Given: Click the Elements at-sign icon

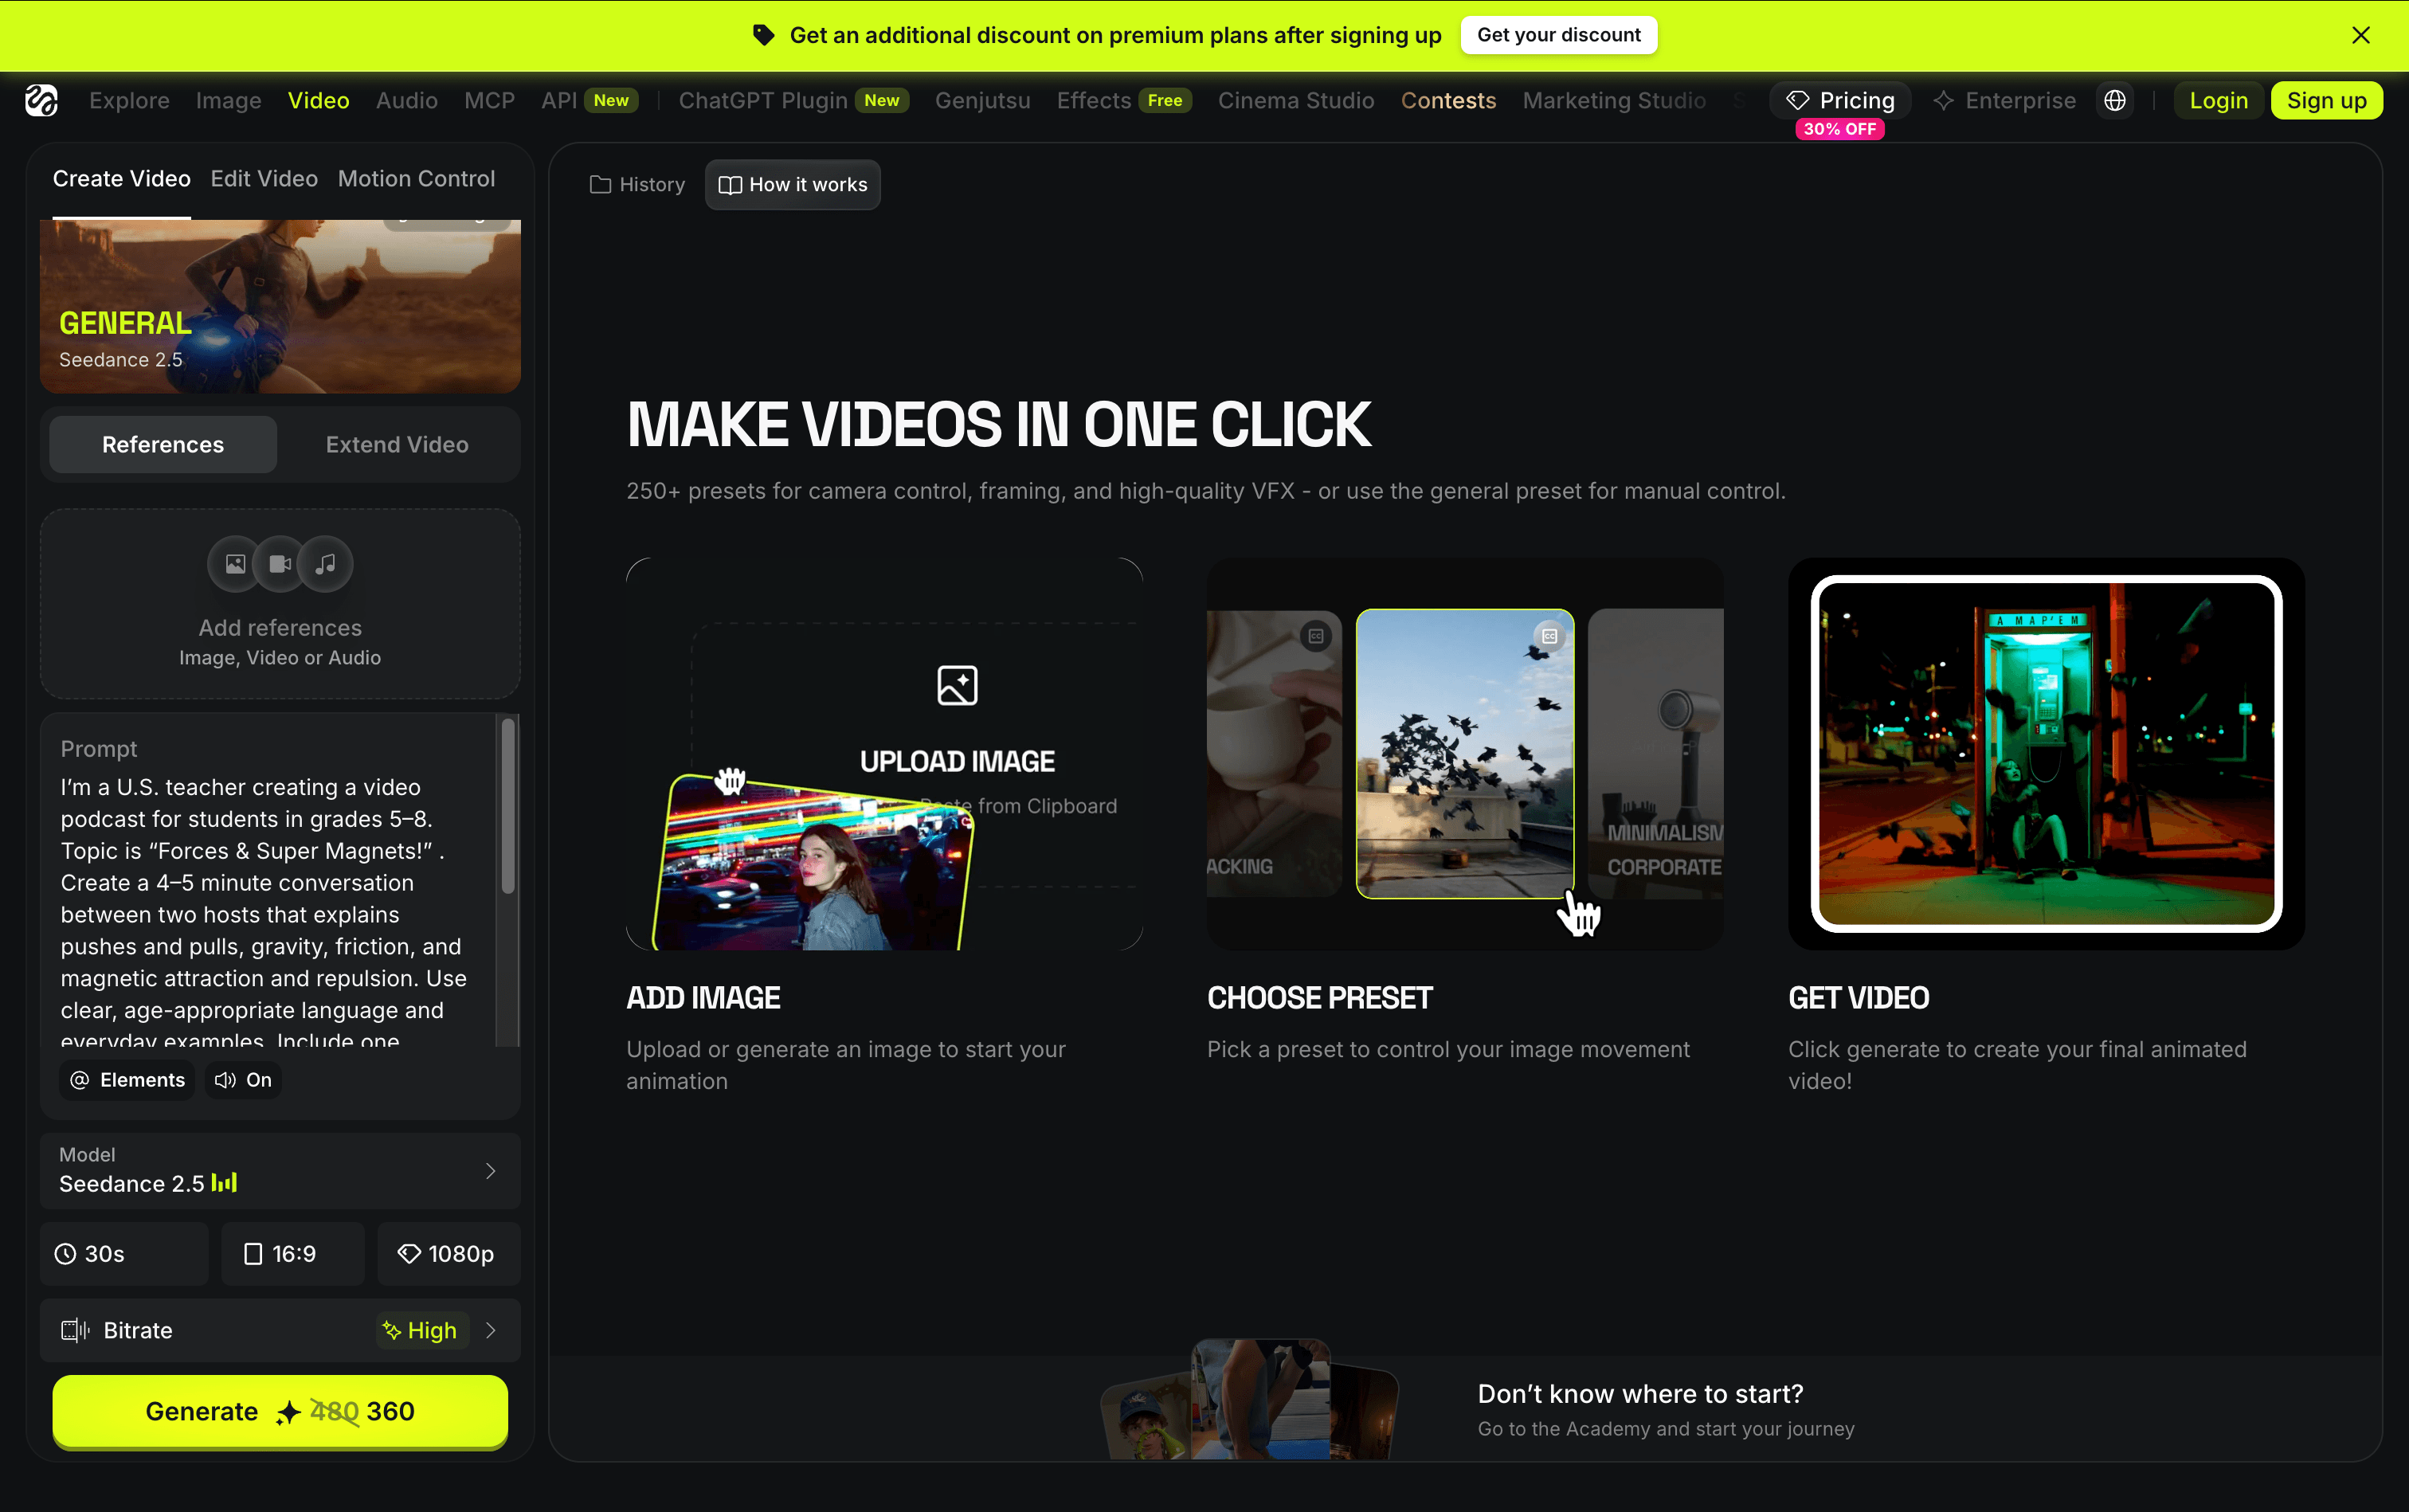Looking at the screenshot, I should tap(80, 1080).
